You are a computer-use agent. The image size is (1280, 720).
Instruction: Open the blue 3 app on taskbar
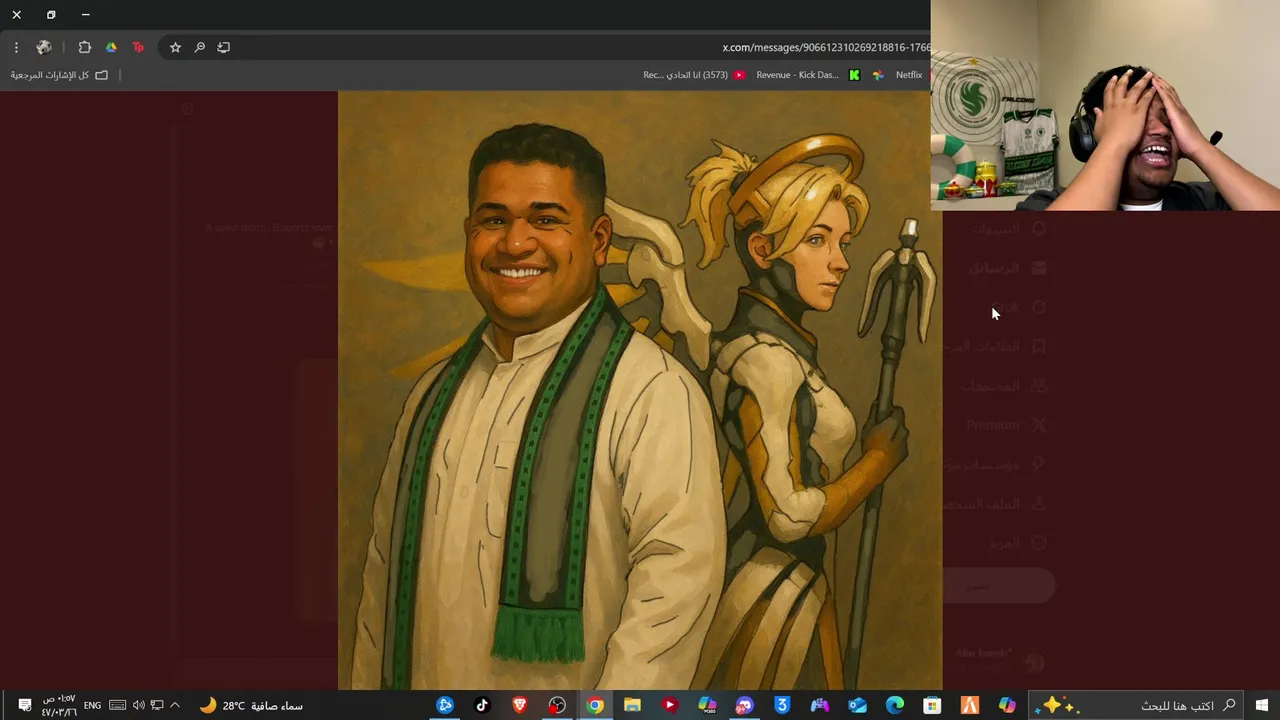click(x=782, y=706)
